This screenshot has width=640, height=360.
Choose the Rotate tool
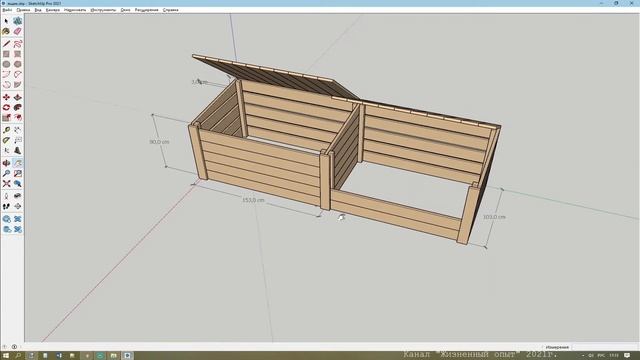pyautogui.click(x=6, y=107)
